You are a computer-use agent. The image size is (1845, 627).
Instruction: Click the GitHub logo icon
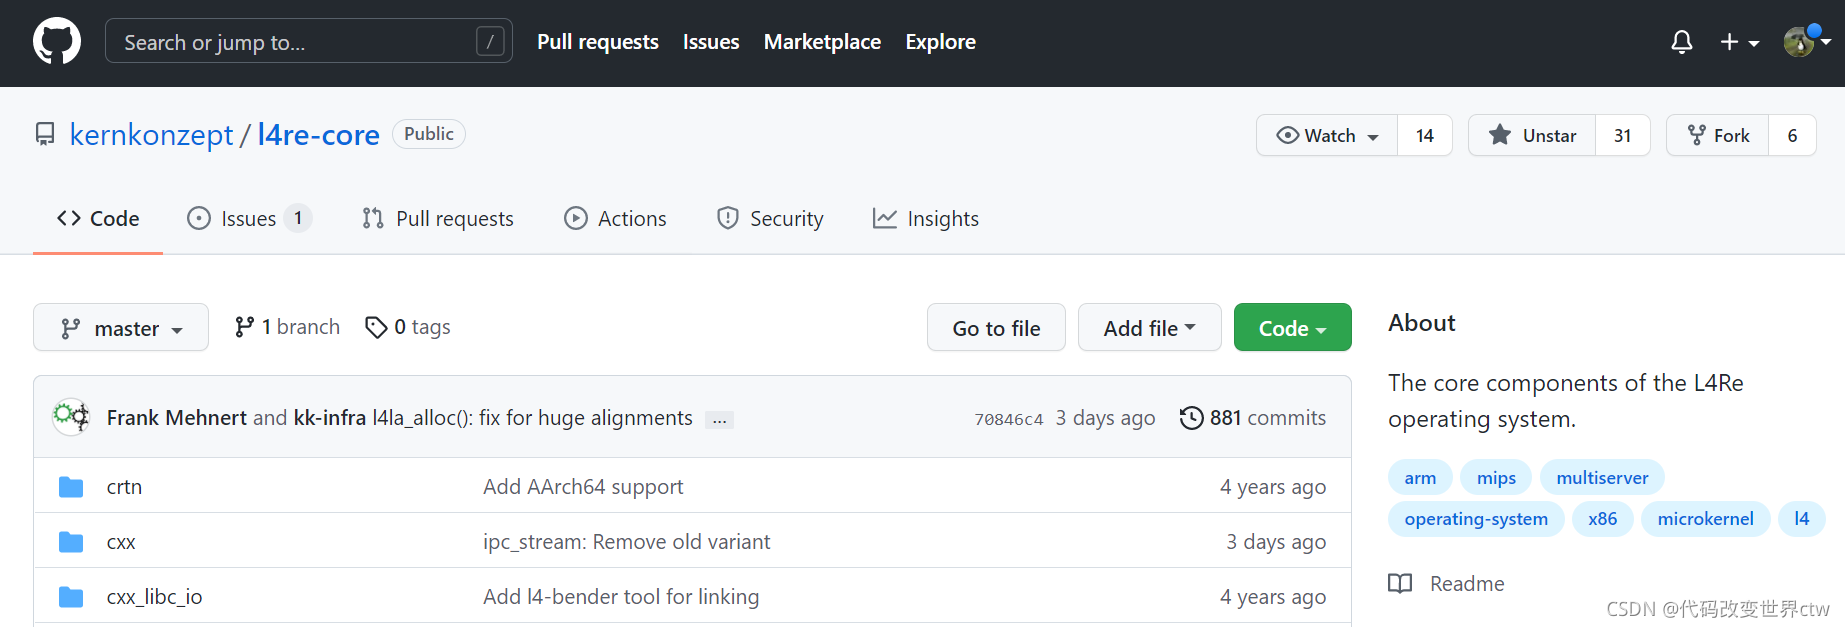pyautogui.click(x=57, y=42)
